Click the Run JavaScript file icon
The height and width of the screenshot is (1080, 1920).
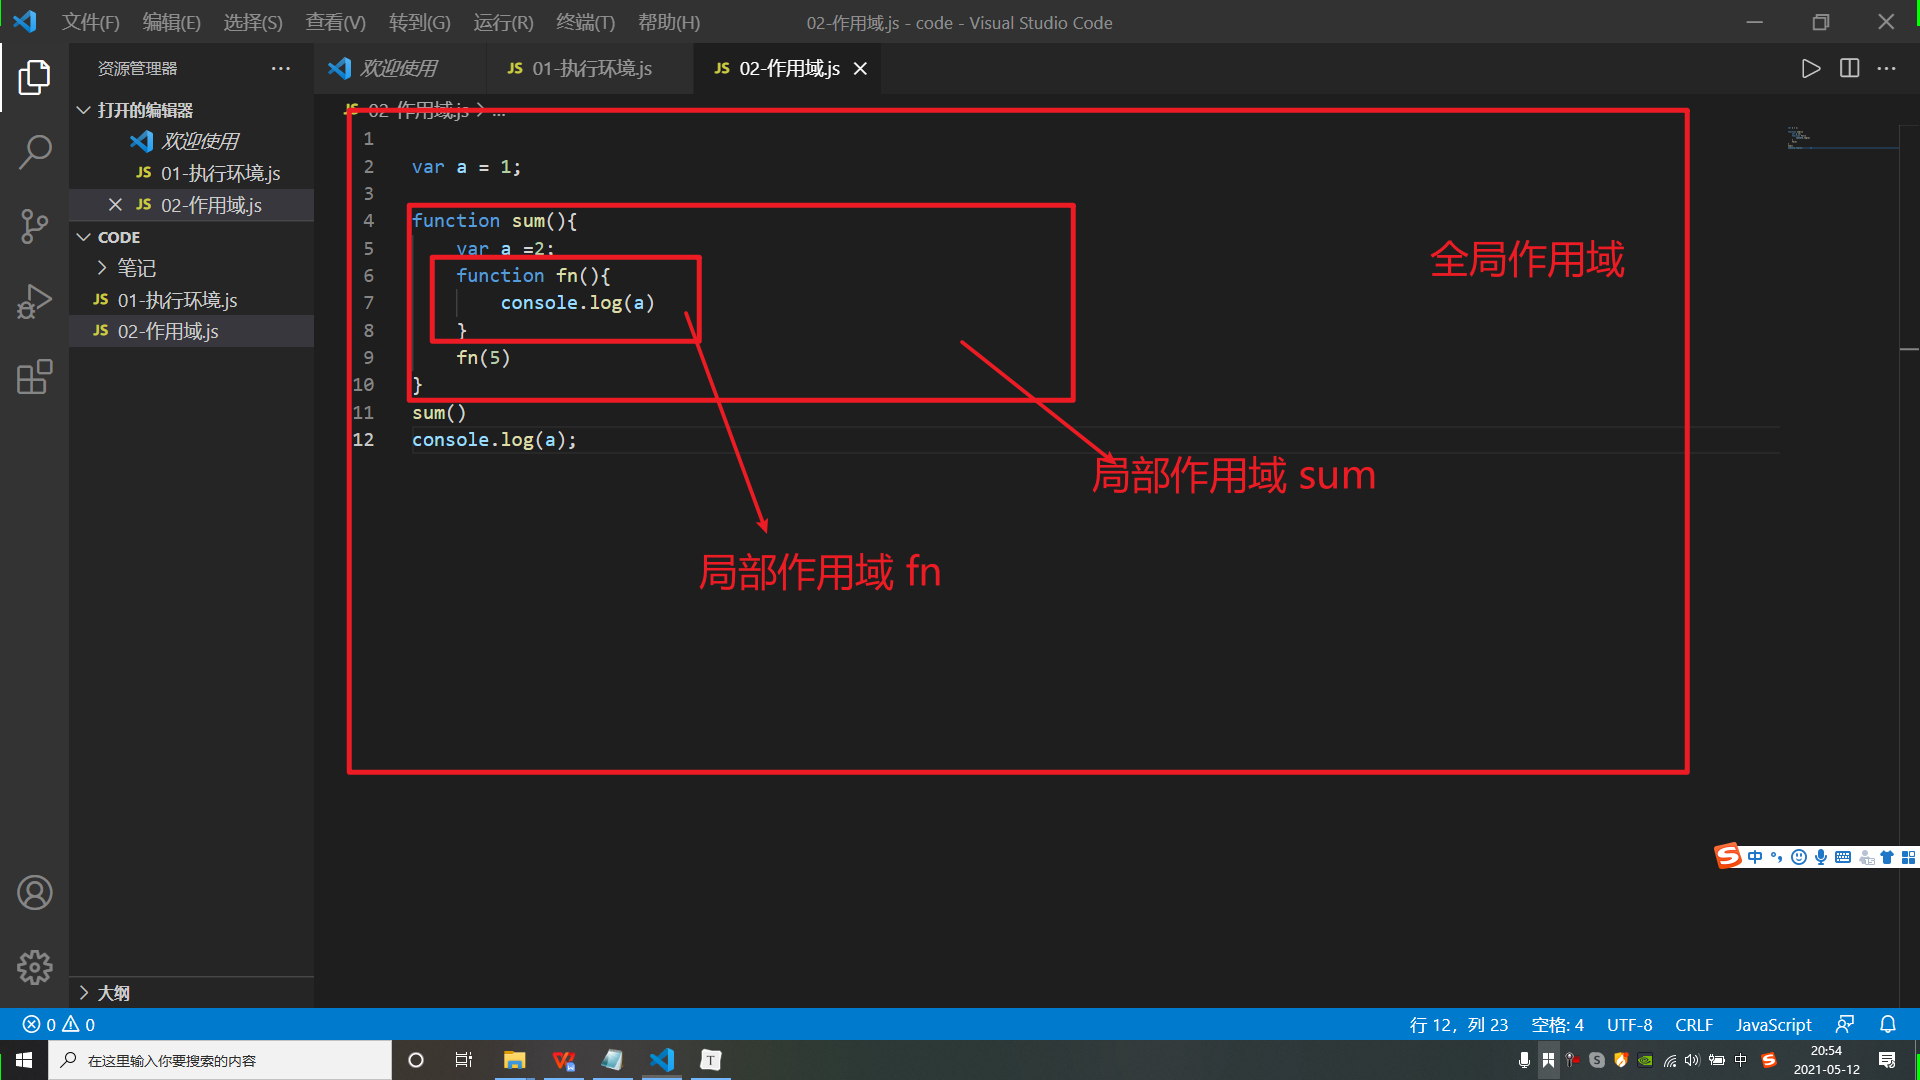coord(1811,67)
